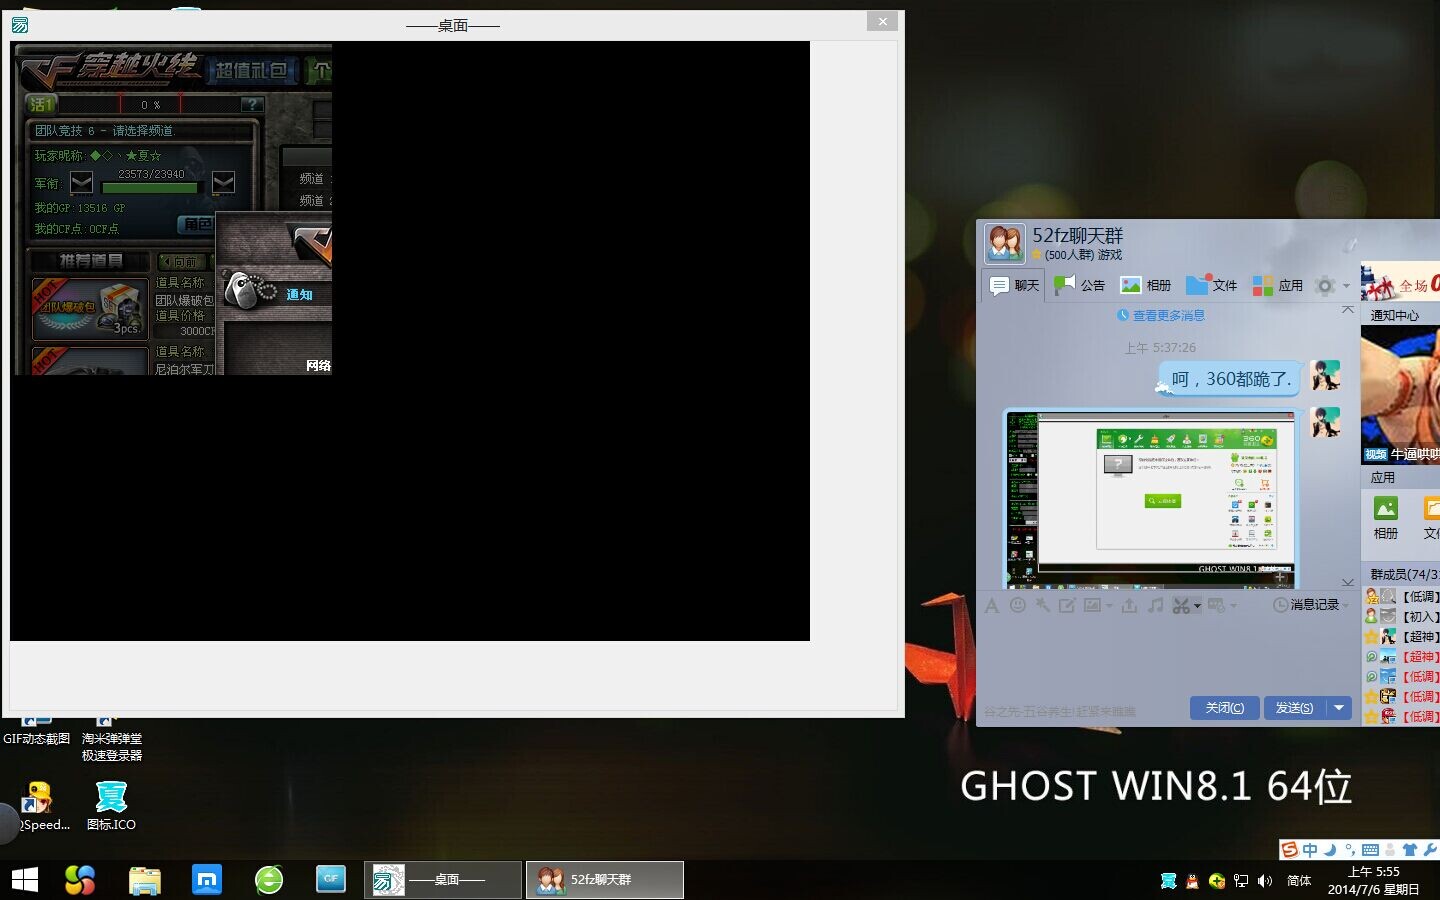Switch to the 文件 tab
1440x900 pixels.
[x=1212, y=285]
